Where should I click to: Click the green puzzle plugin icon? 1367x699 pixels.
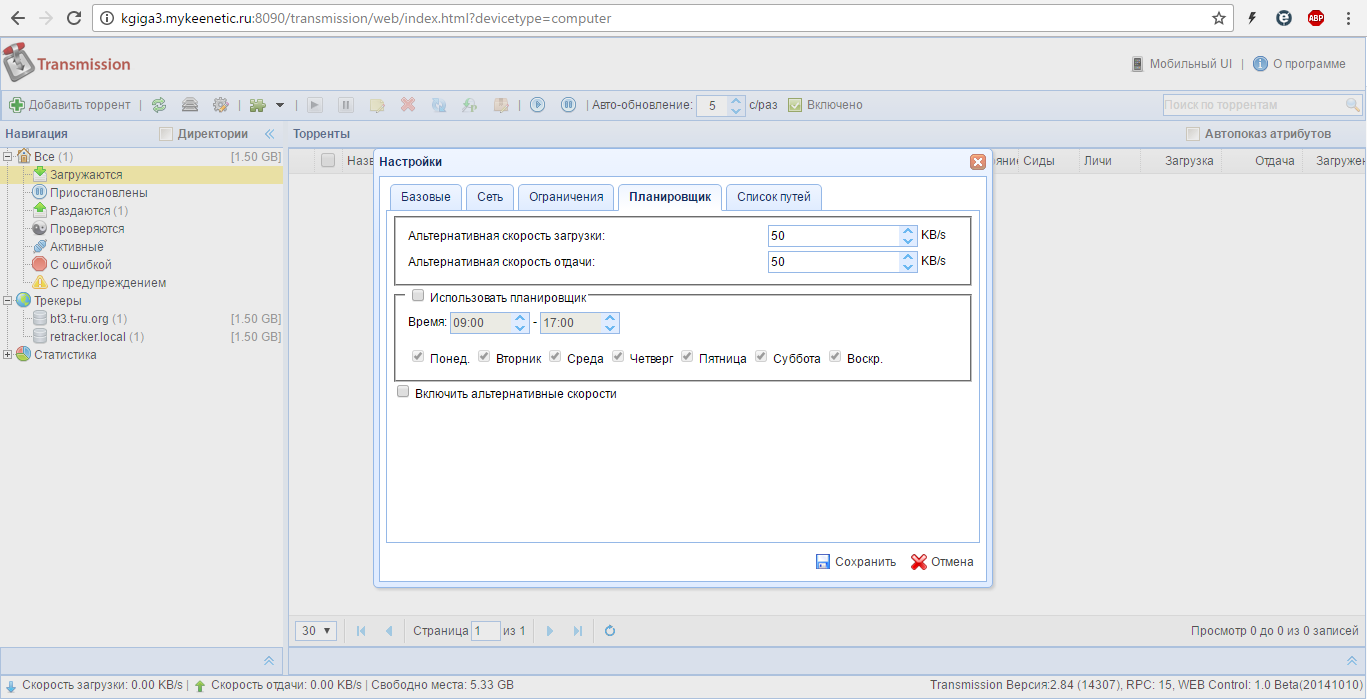tap(258, 105)
